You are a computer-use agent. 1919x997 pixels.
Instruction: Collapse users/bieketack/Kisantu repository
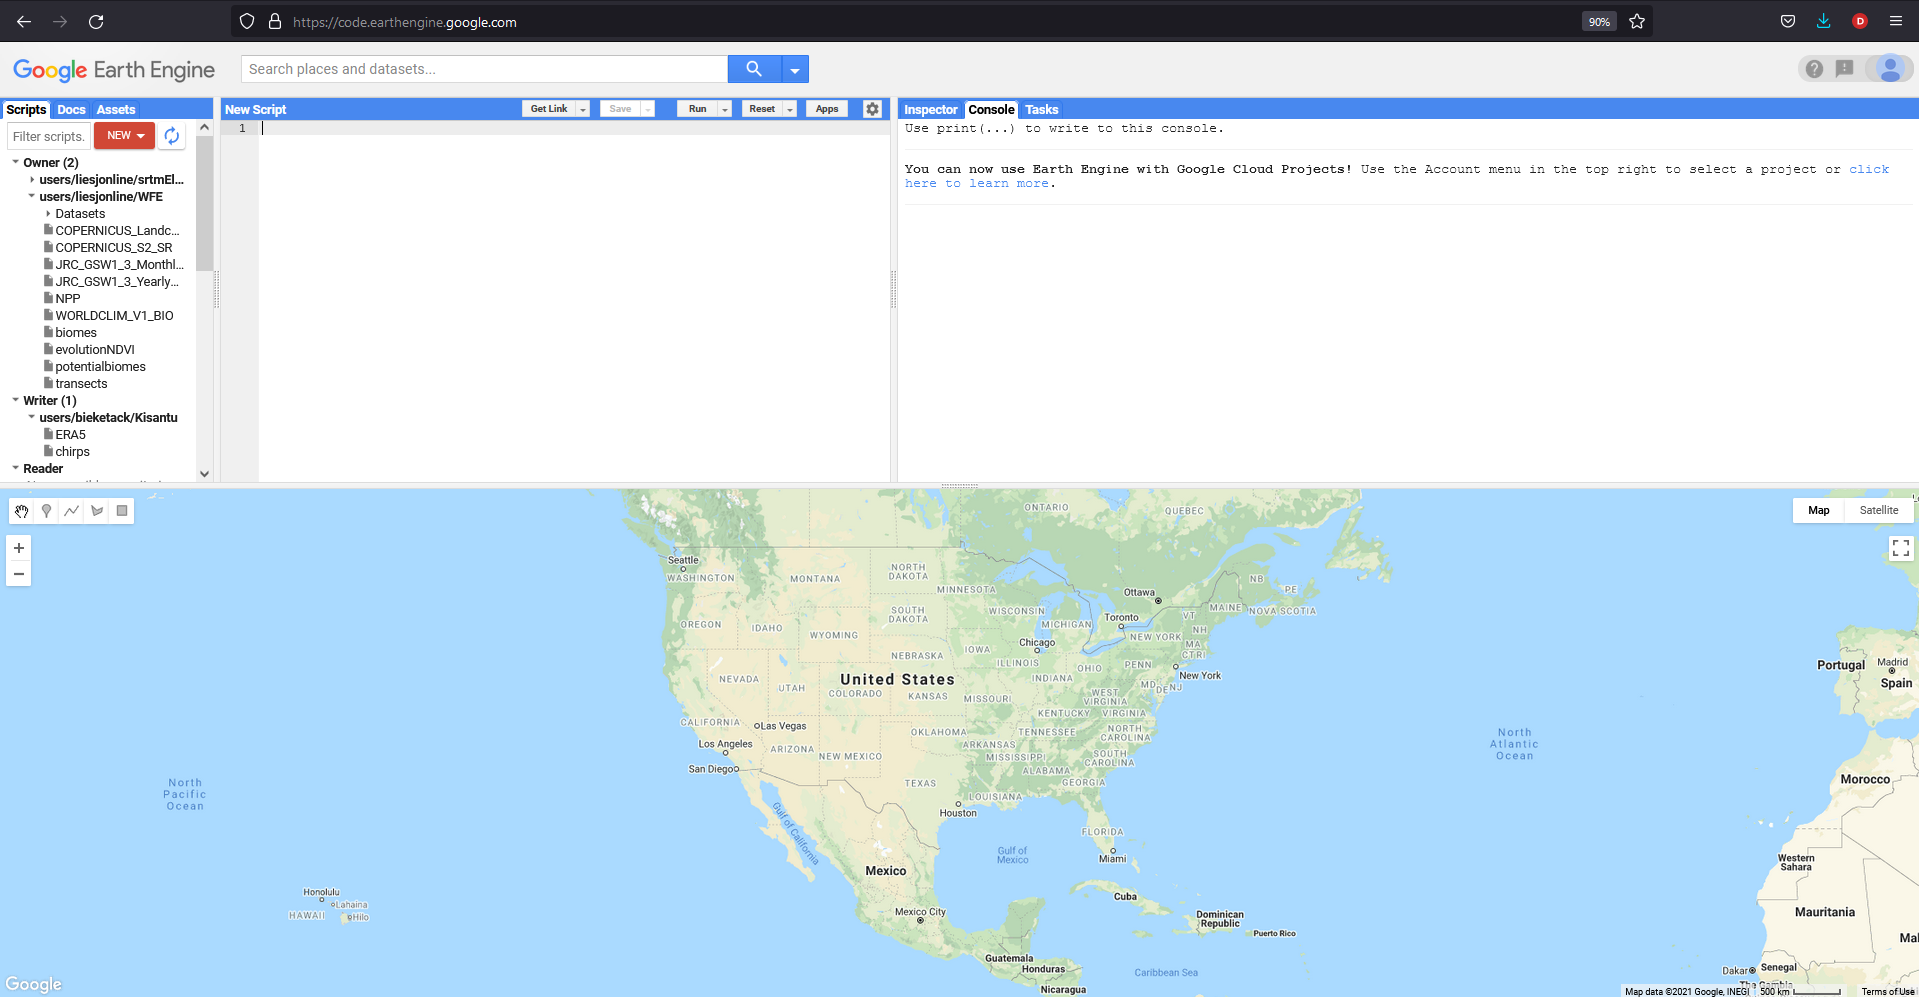[31, 417]
